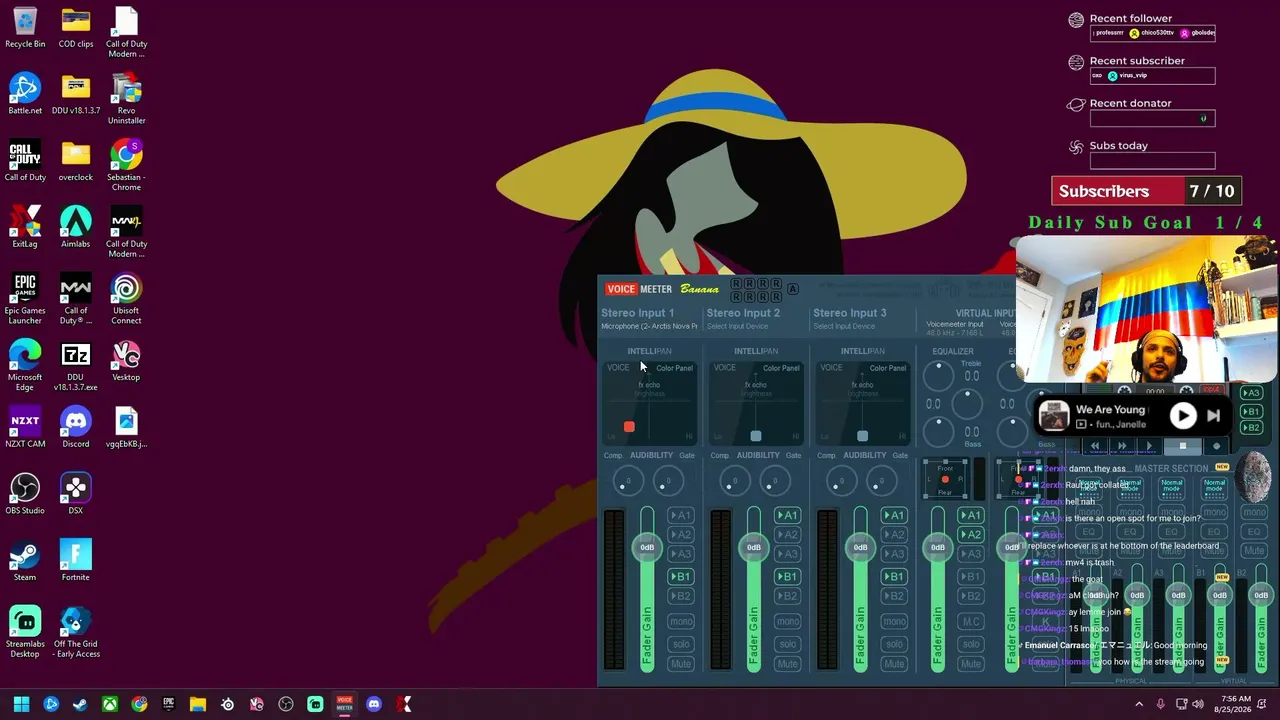Screen dimensions: 1280x720
Task: Click the Stereo Input 1 fader knob
Action: (x=647, y=547)
